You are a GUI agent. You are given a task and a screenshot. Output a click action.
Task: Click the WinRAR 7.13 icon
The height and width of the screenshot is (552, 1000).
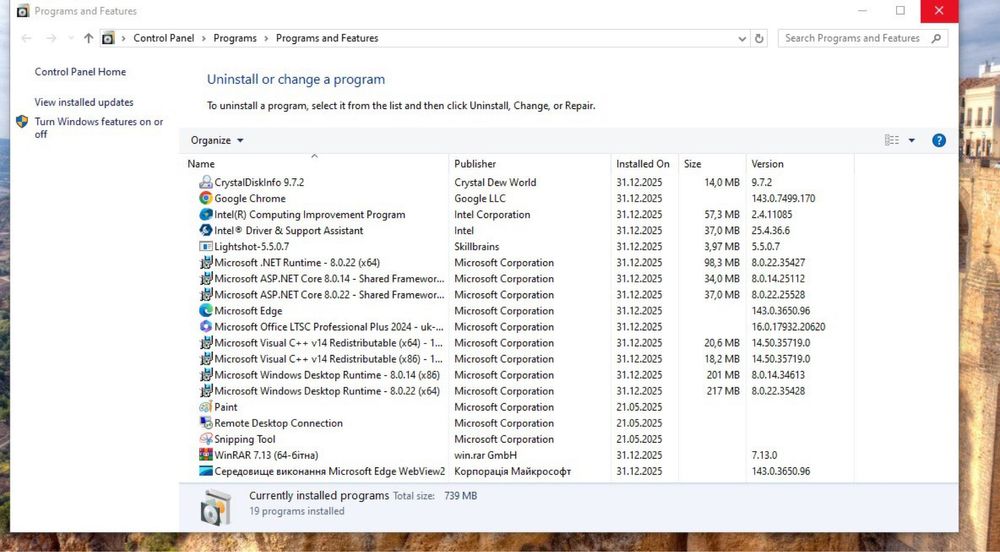(205, 455)
